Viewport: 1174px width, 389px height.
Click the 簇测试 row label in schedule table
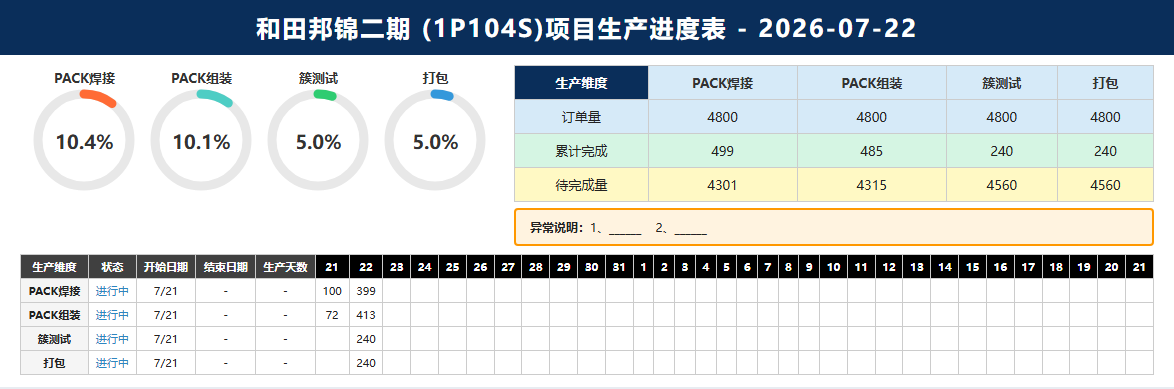(55, 339)
